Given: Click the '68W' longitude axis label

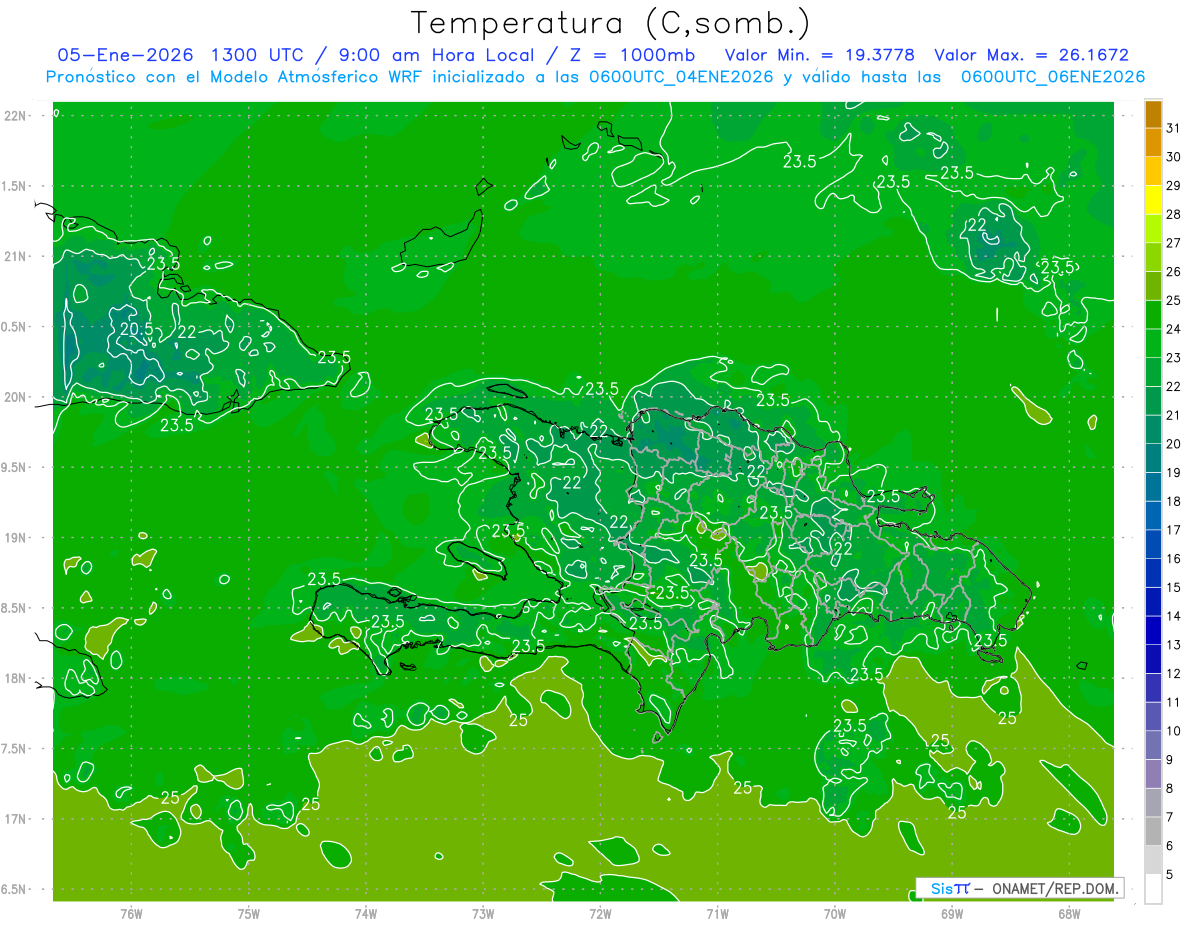Looking at the screenshot, I should (x=1069, y=913).
